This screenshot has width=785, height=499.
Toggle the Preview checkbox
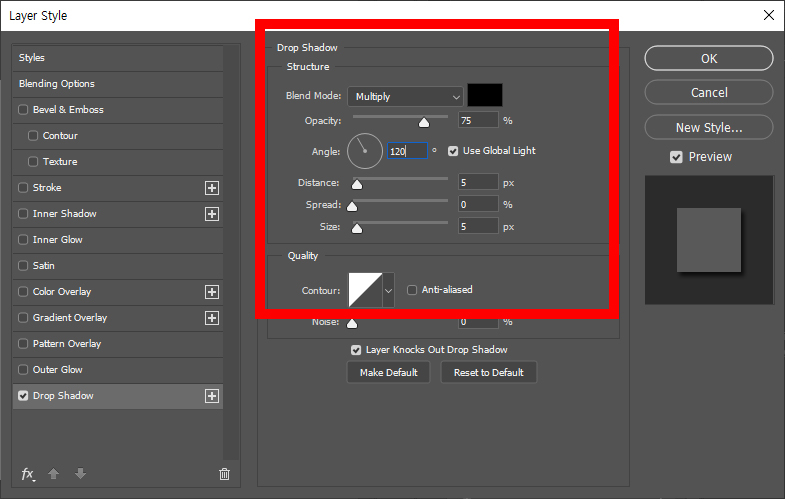pyautogui.click(x=676, y=157)
